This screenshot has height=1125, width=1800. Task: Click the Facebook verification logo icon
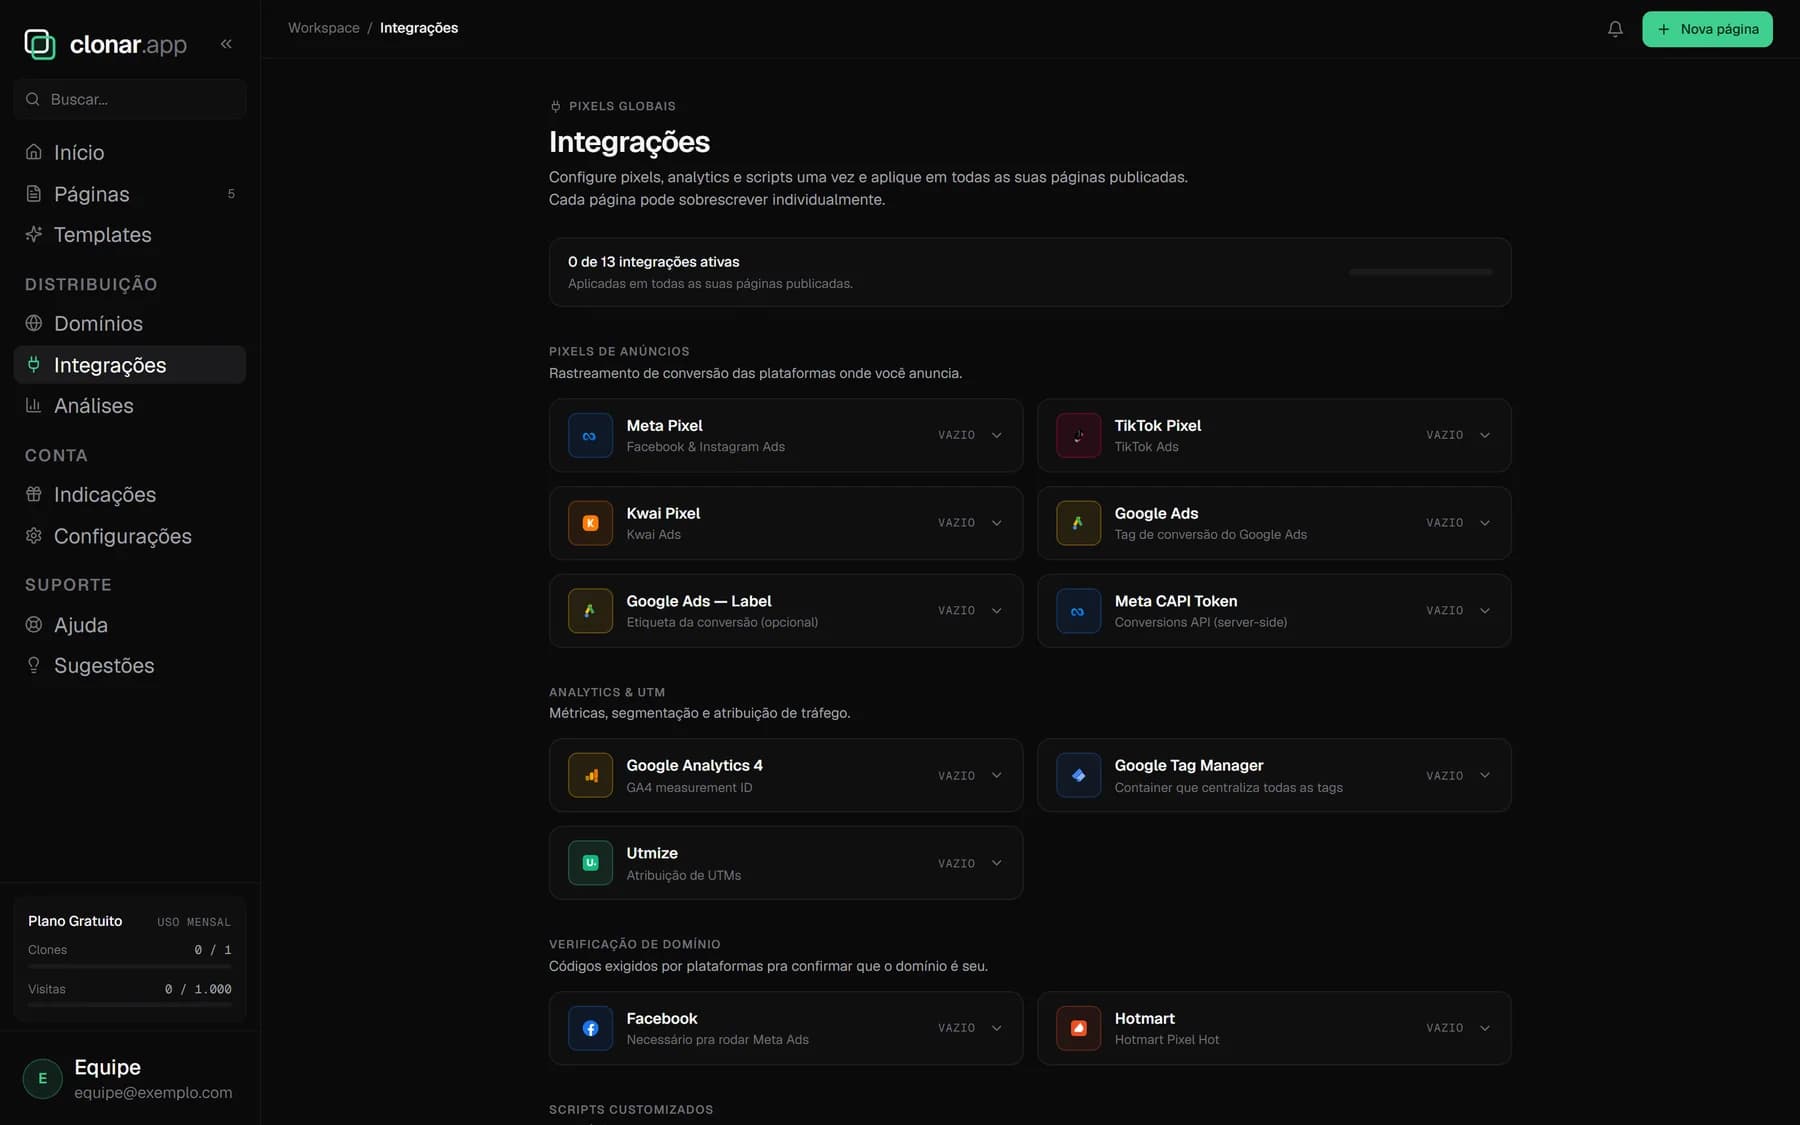click(590, 1028)
